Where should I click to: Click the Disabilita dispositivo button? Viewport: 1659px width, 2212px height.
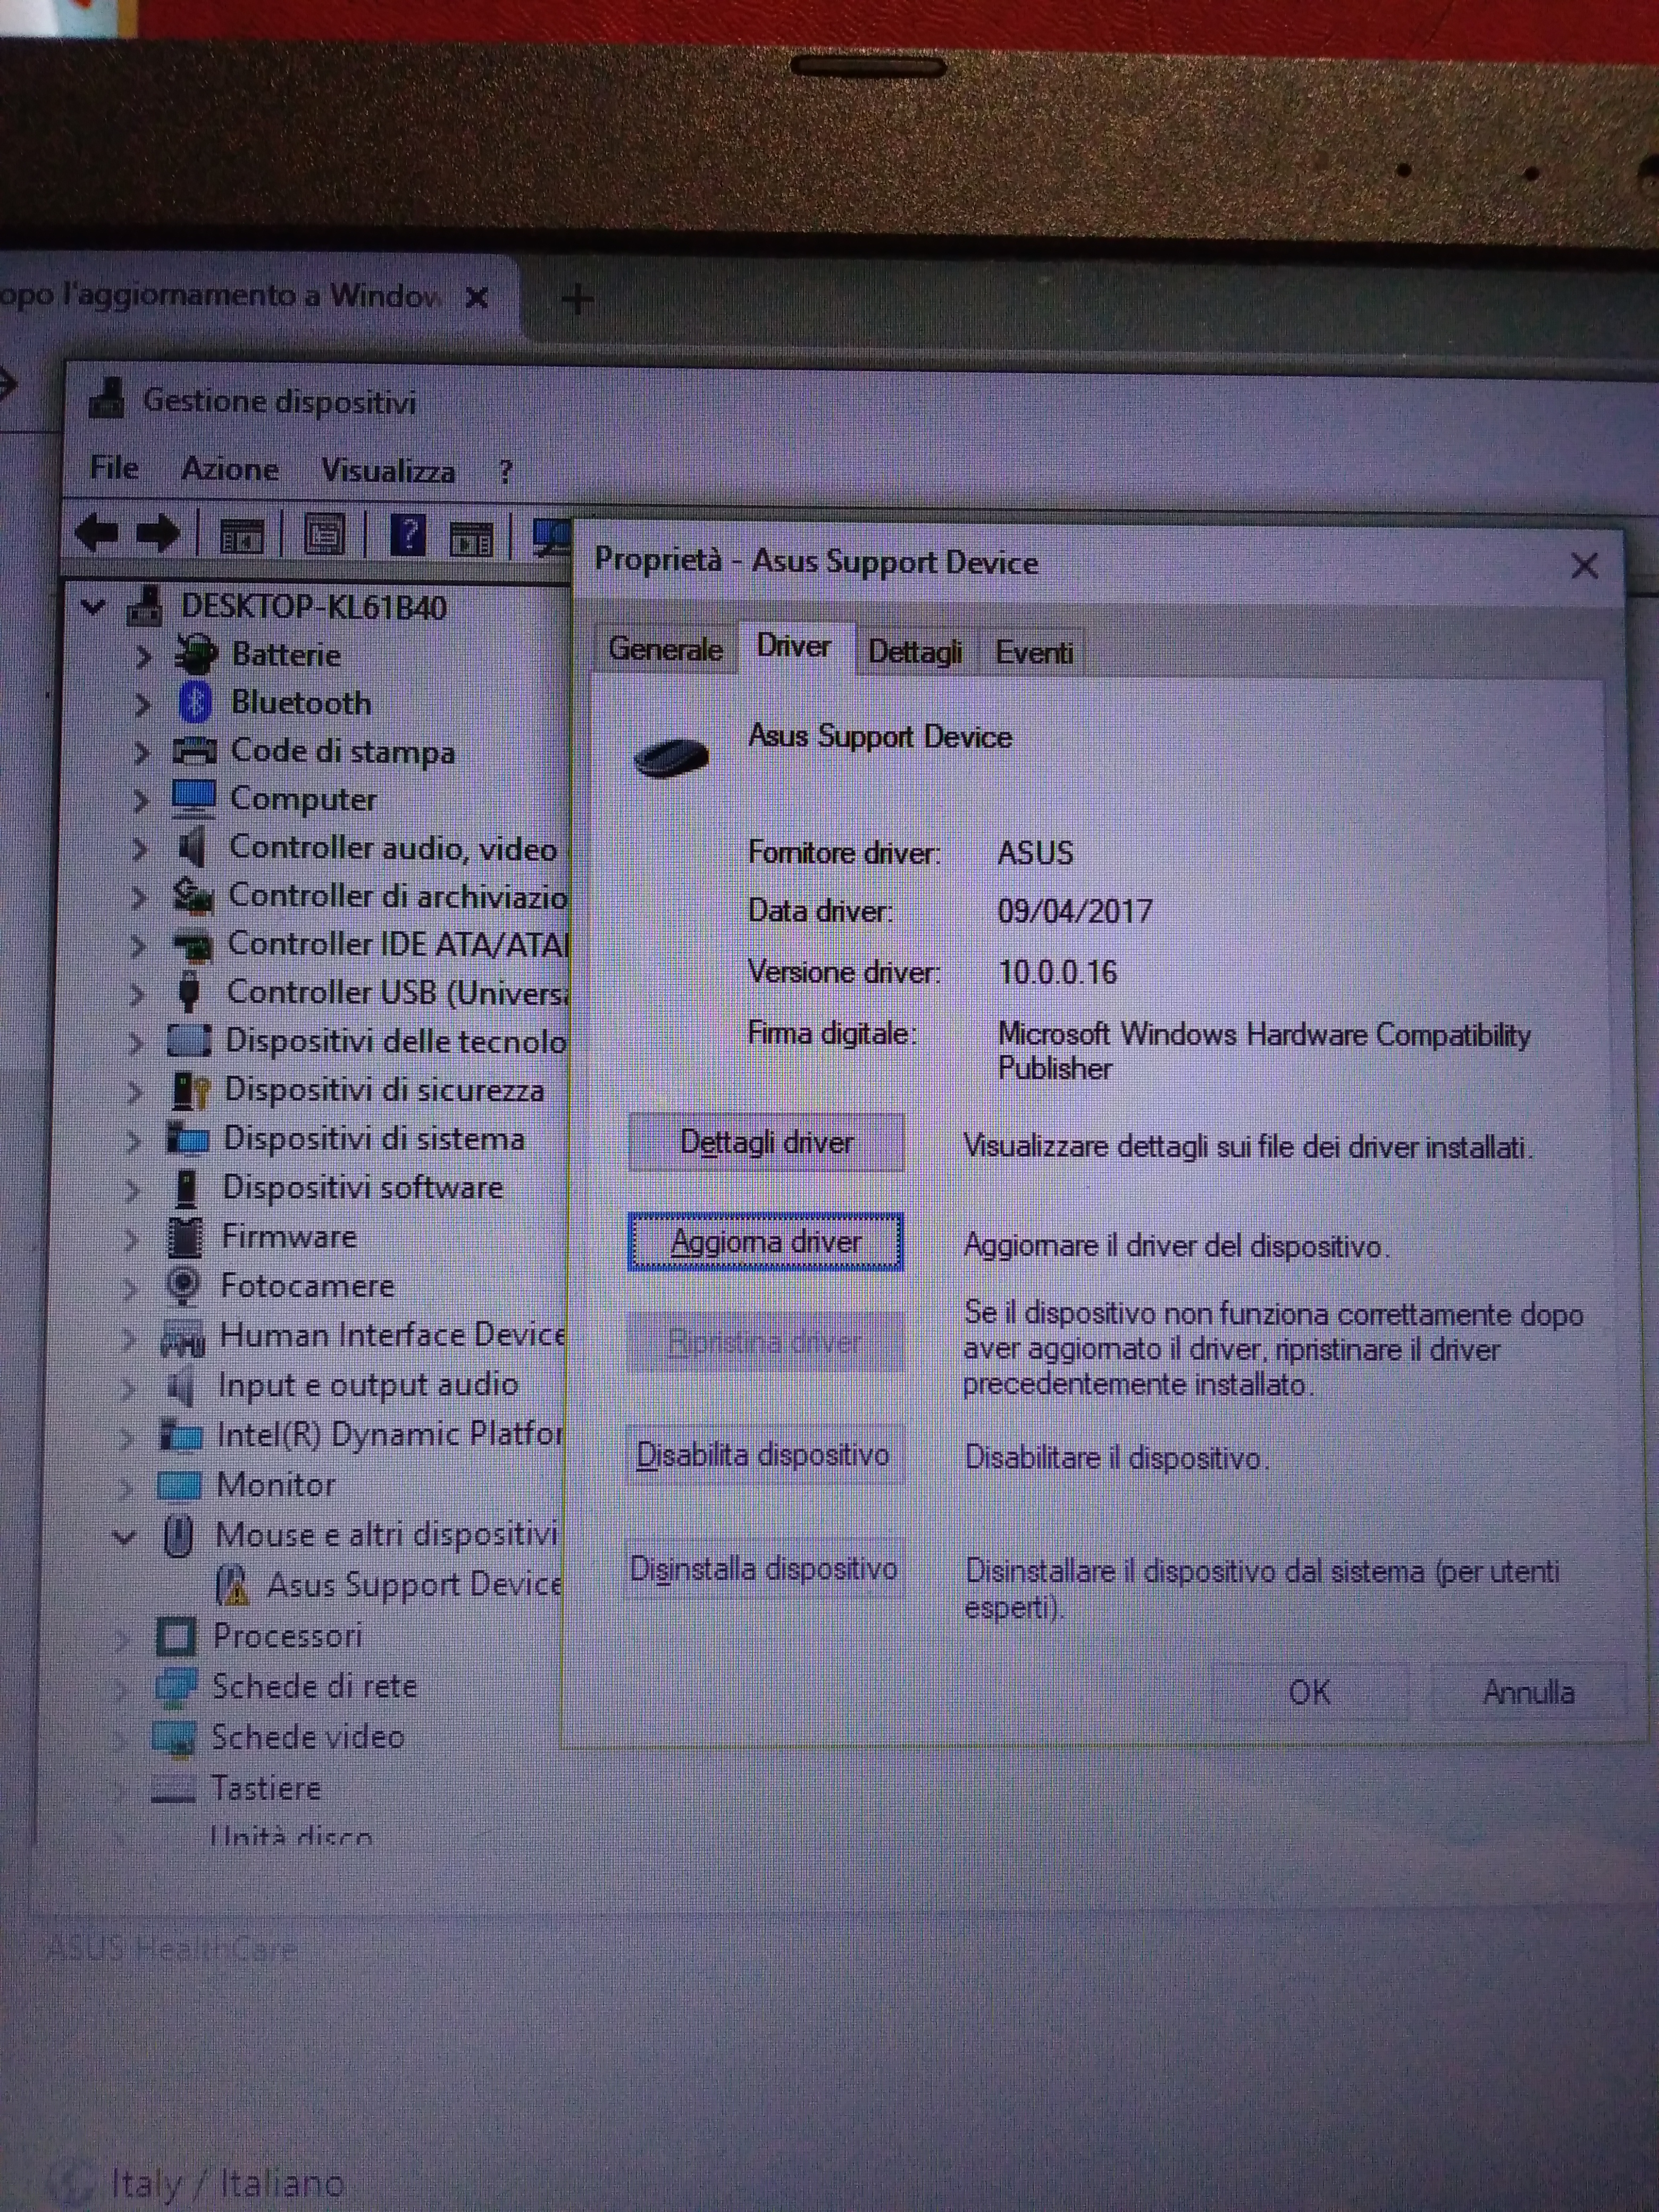point(763,1454)
